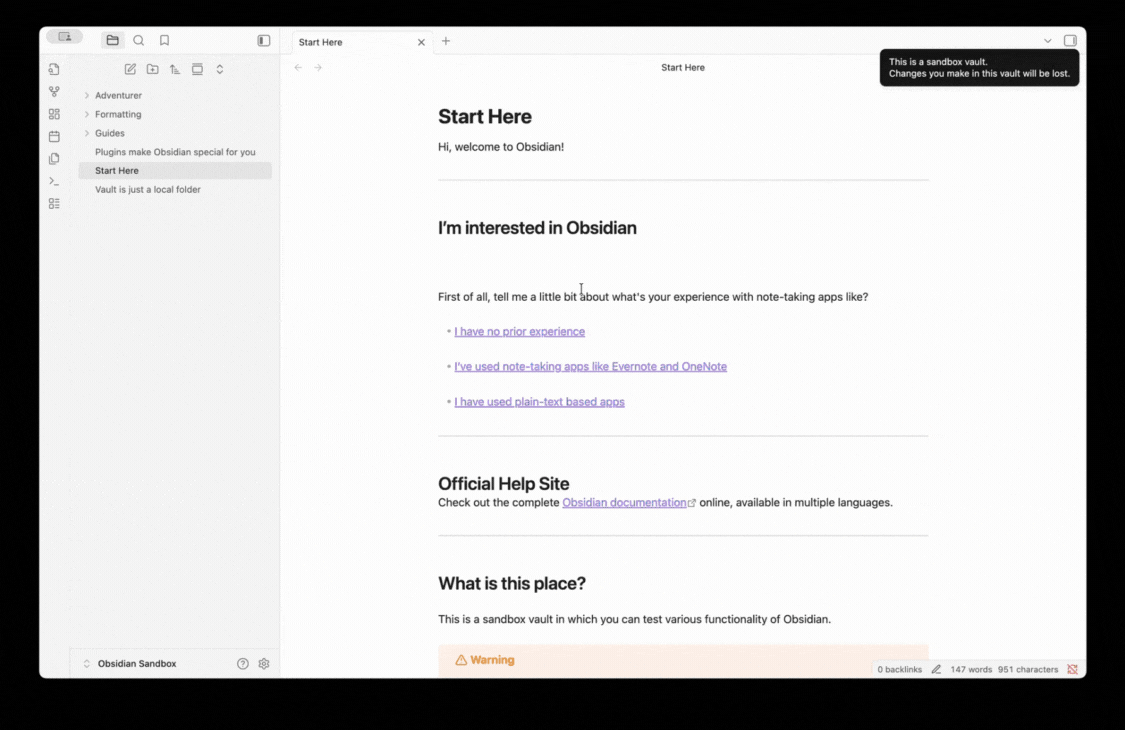1125x730 pixels.
Task: Open the bookmarks pane icon
Action: pos(164,41)
